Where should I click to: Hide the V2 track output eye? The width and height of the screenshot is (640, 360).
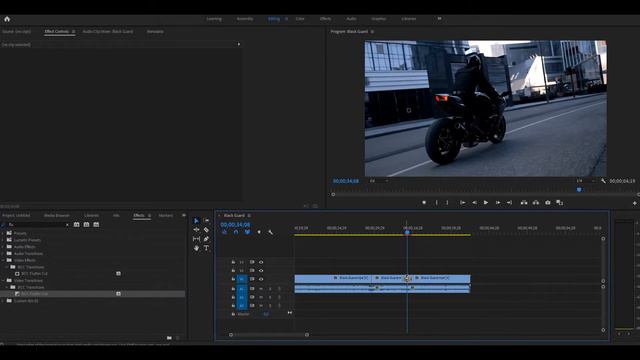click(261, 270)
